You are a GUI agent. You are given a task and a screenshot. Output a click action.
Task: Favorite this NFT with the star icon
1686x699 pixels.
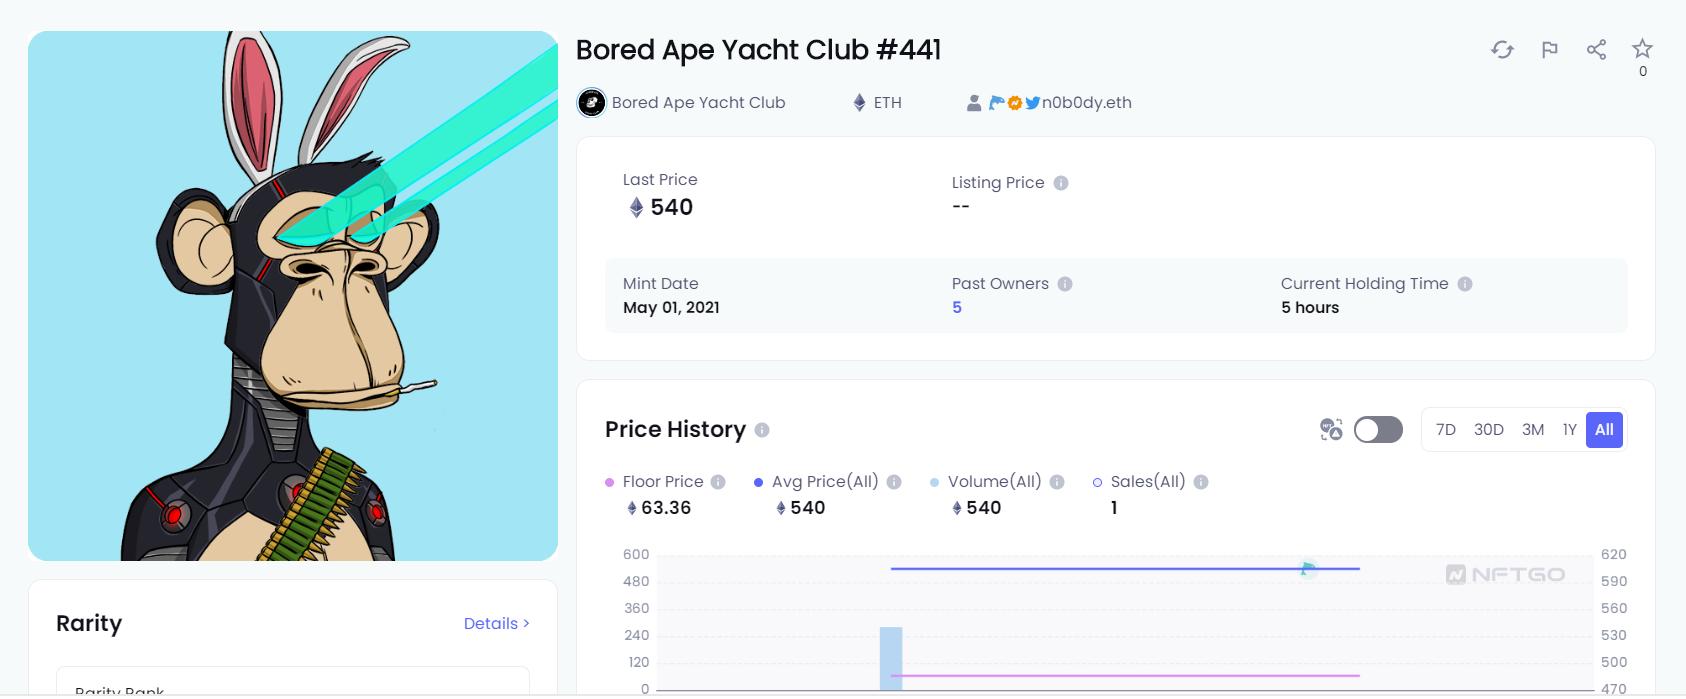[x=1642, y=49]
